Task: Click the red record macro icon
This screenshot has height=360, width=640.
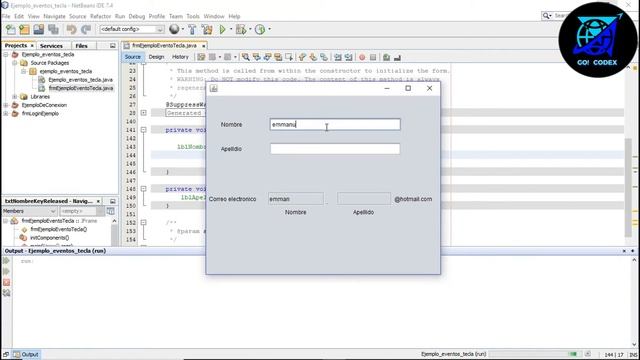Action: [x=362, y=58]
